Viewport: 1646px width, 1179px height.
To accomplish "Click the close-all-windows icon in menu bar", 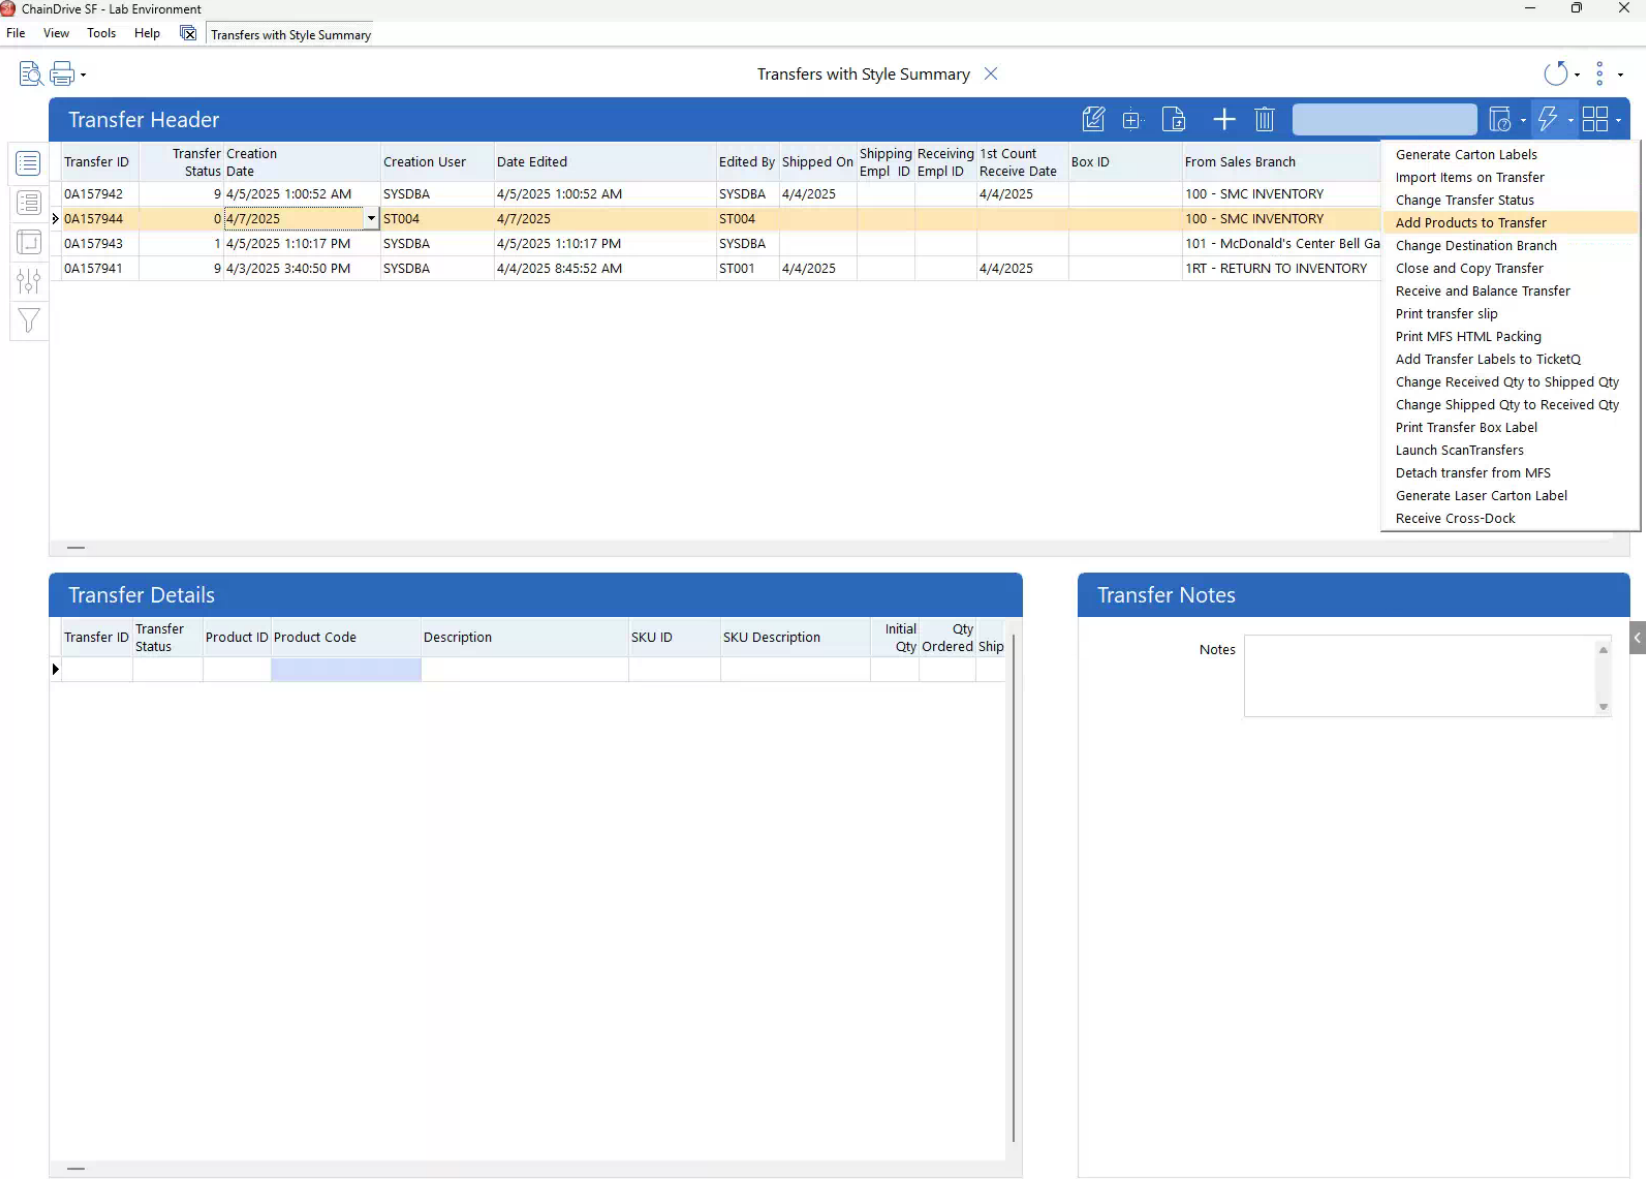I will (188, 33).
